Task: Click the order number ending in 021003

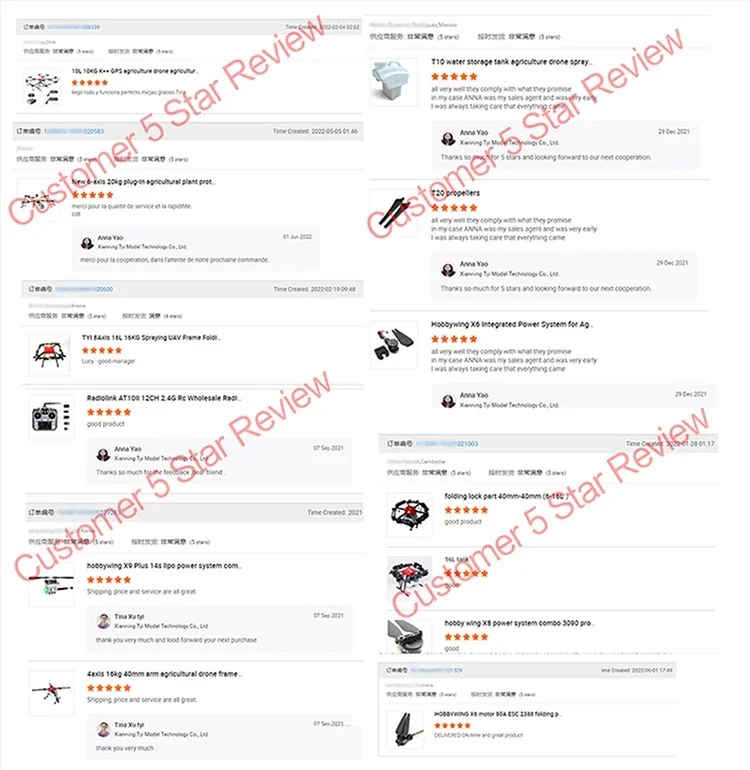Action: [x=447, y=443]
